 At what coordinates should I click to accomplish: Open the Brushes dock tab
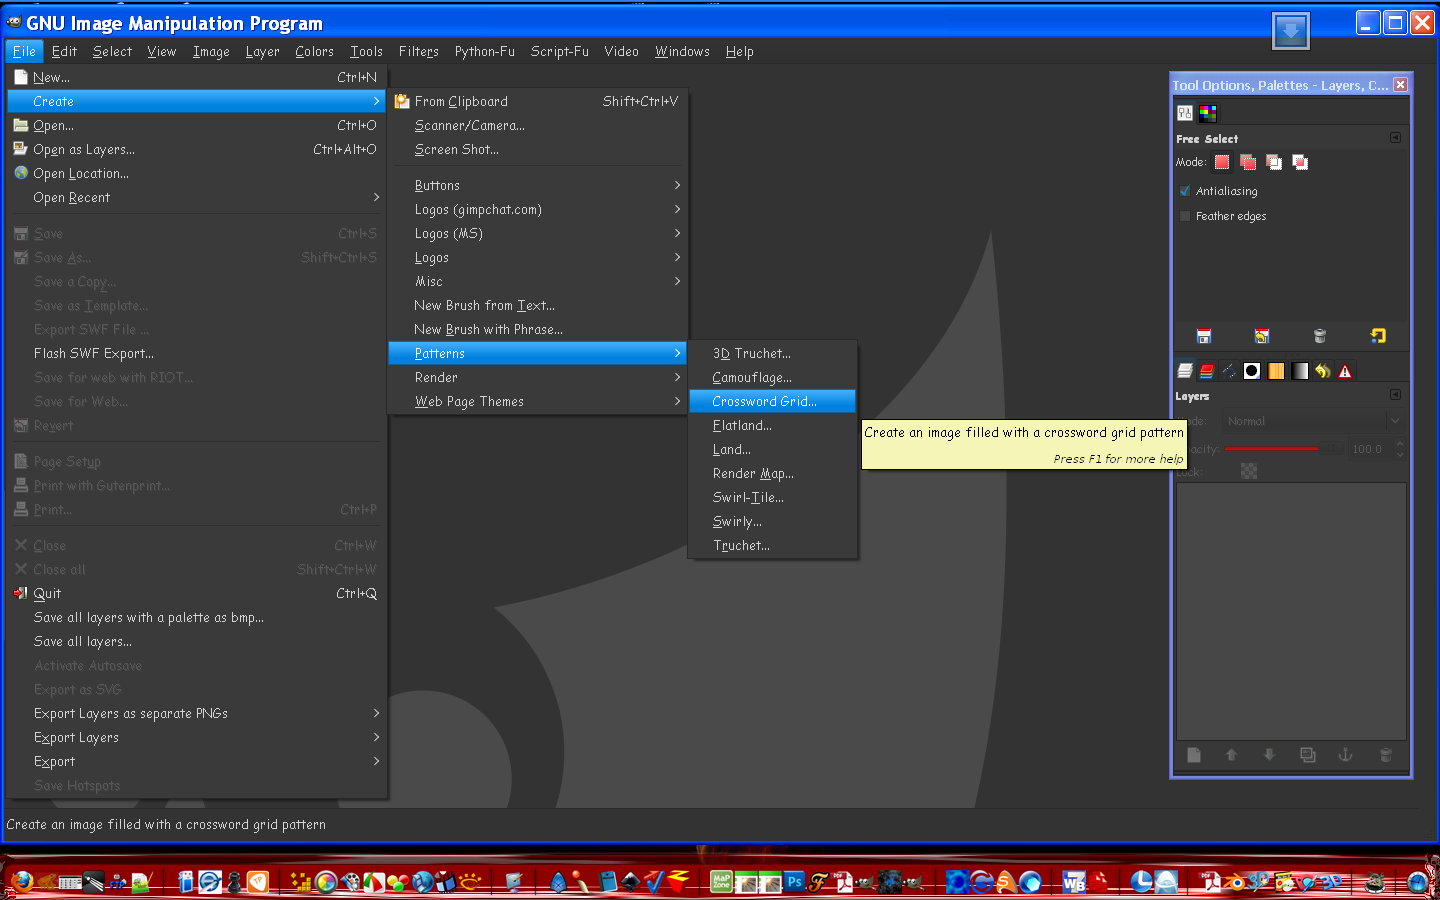pyautogui.click(x=1252, y=371)
